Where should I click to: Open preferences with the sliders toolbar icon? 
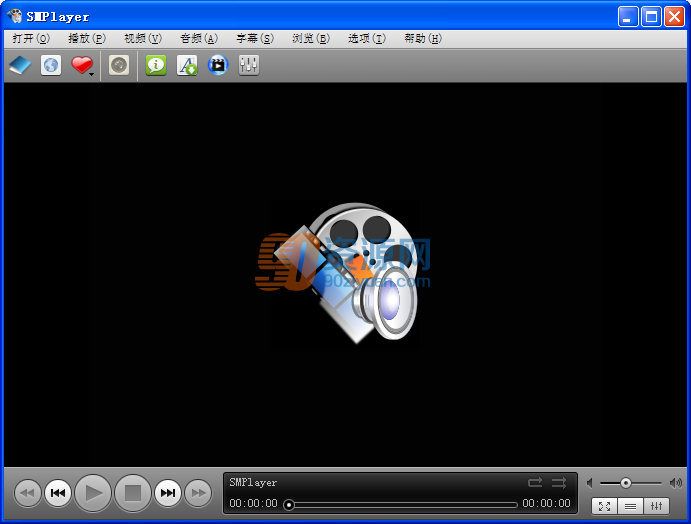249,65
